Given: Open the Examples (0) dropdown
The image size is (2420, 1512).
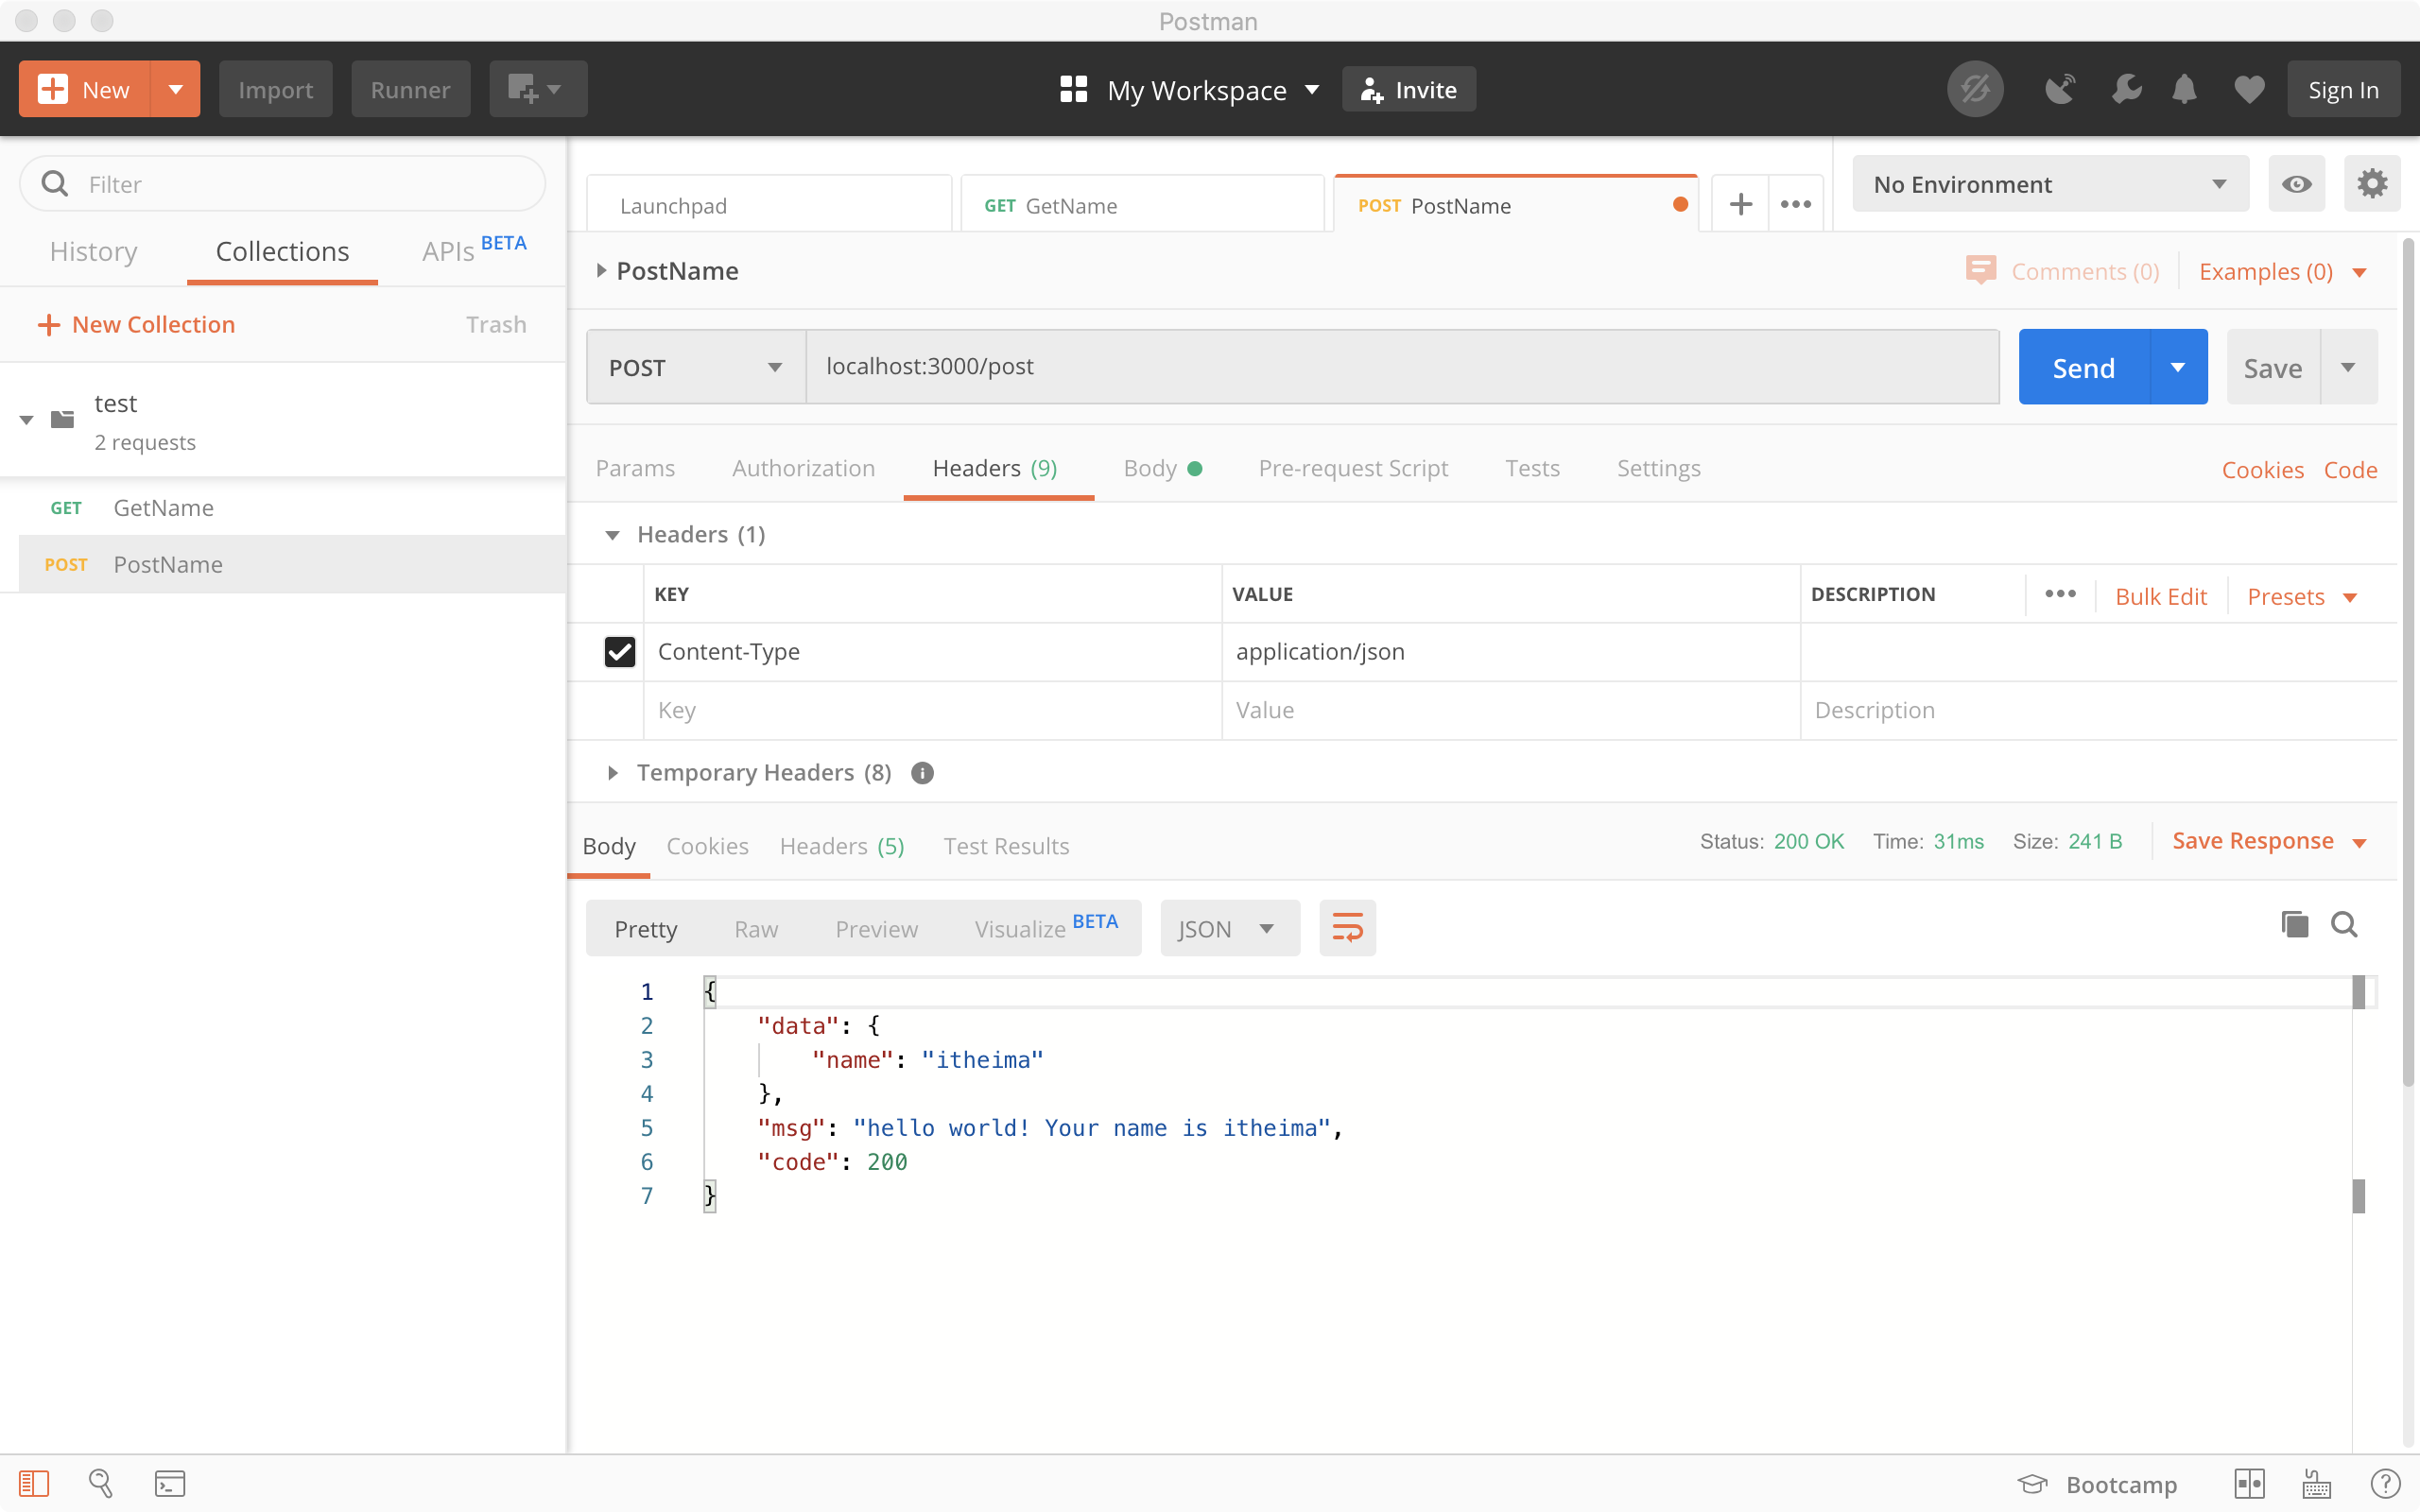Looking at the screenshot, I should (x=2284, y=272).
